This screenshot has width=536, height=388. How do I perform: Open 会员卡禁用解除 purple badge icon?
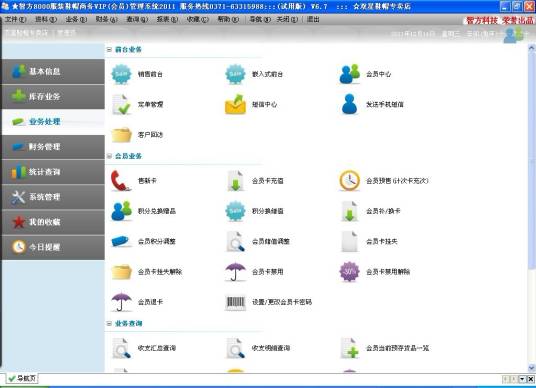click(x=349, y=272)
